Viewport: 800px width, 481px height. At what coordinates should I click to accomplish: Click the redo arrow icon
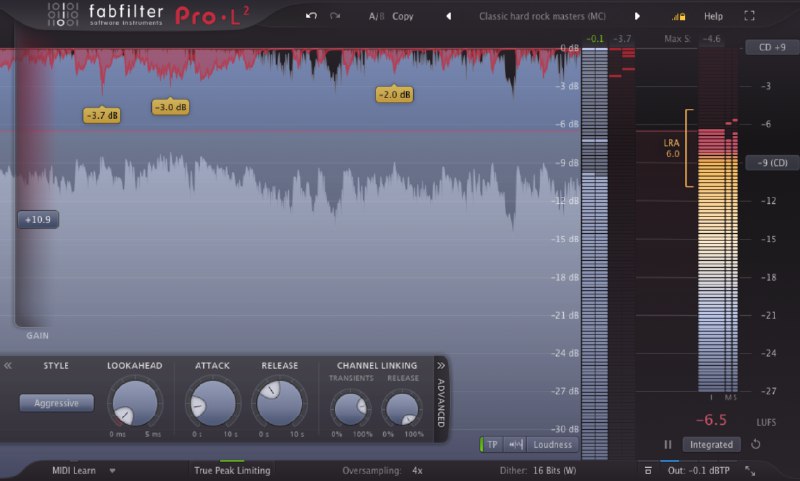click(x=335, y=16)
